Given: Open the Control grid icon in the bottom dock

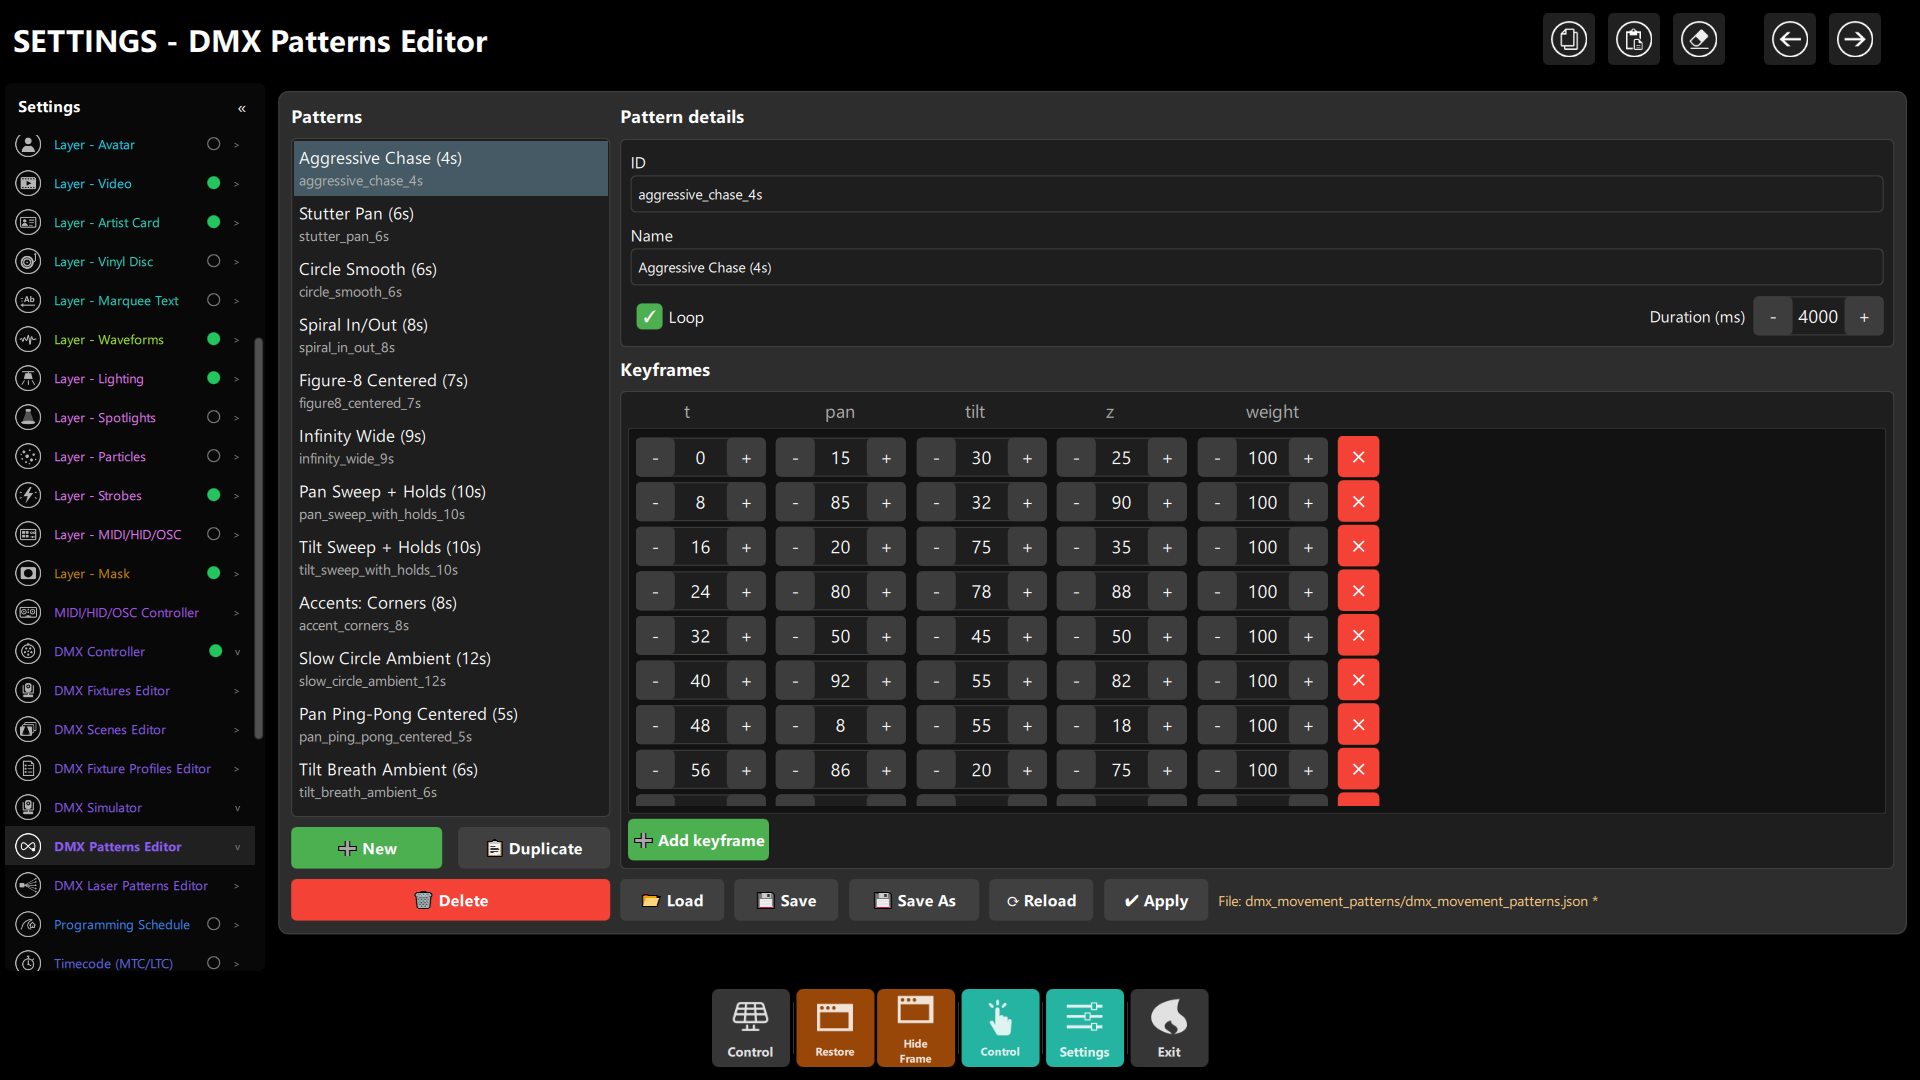Looking at the screenshot, I should 750,1028.
